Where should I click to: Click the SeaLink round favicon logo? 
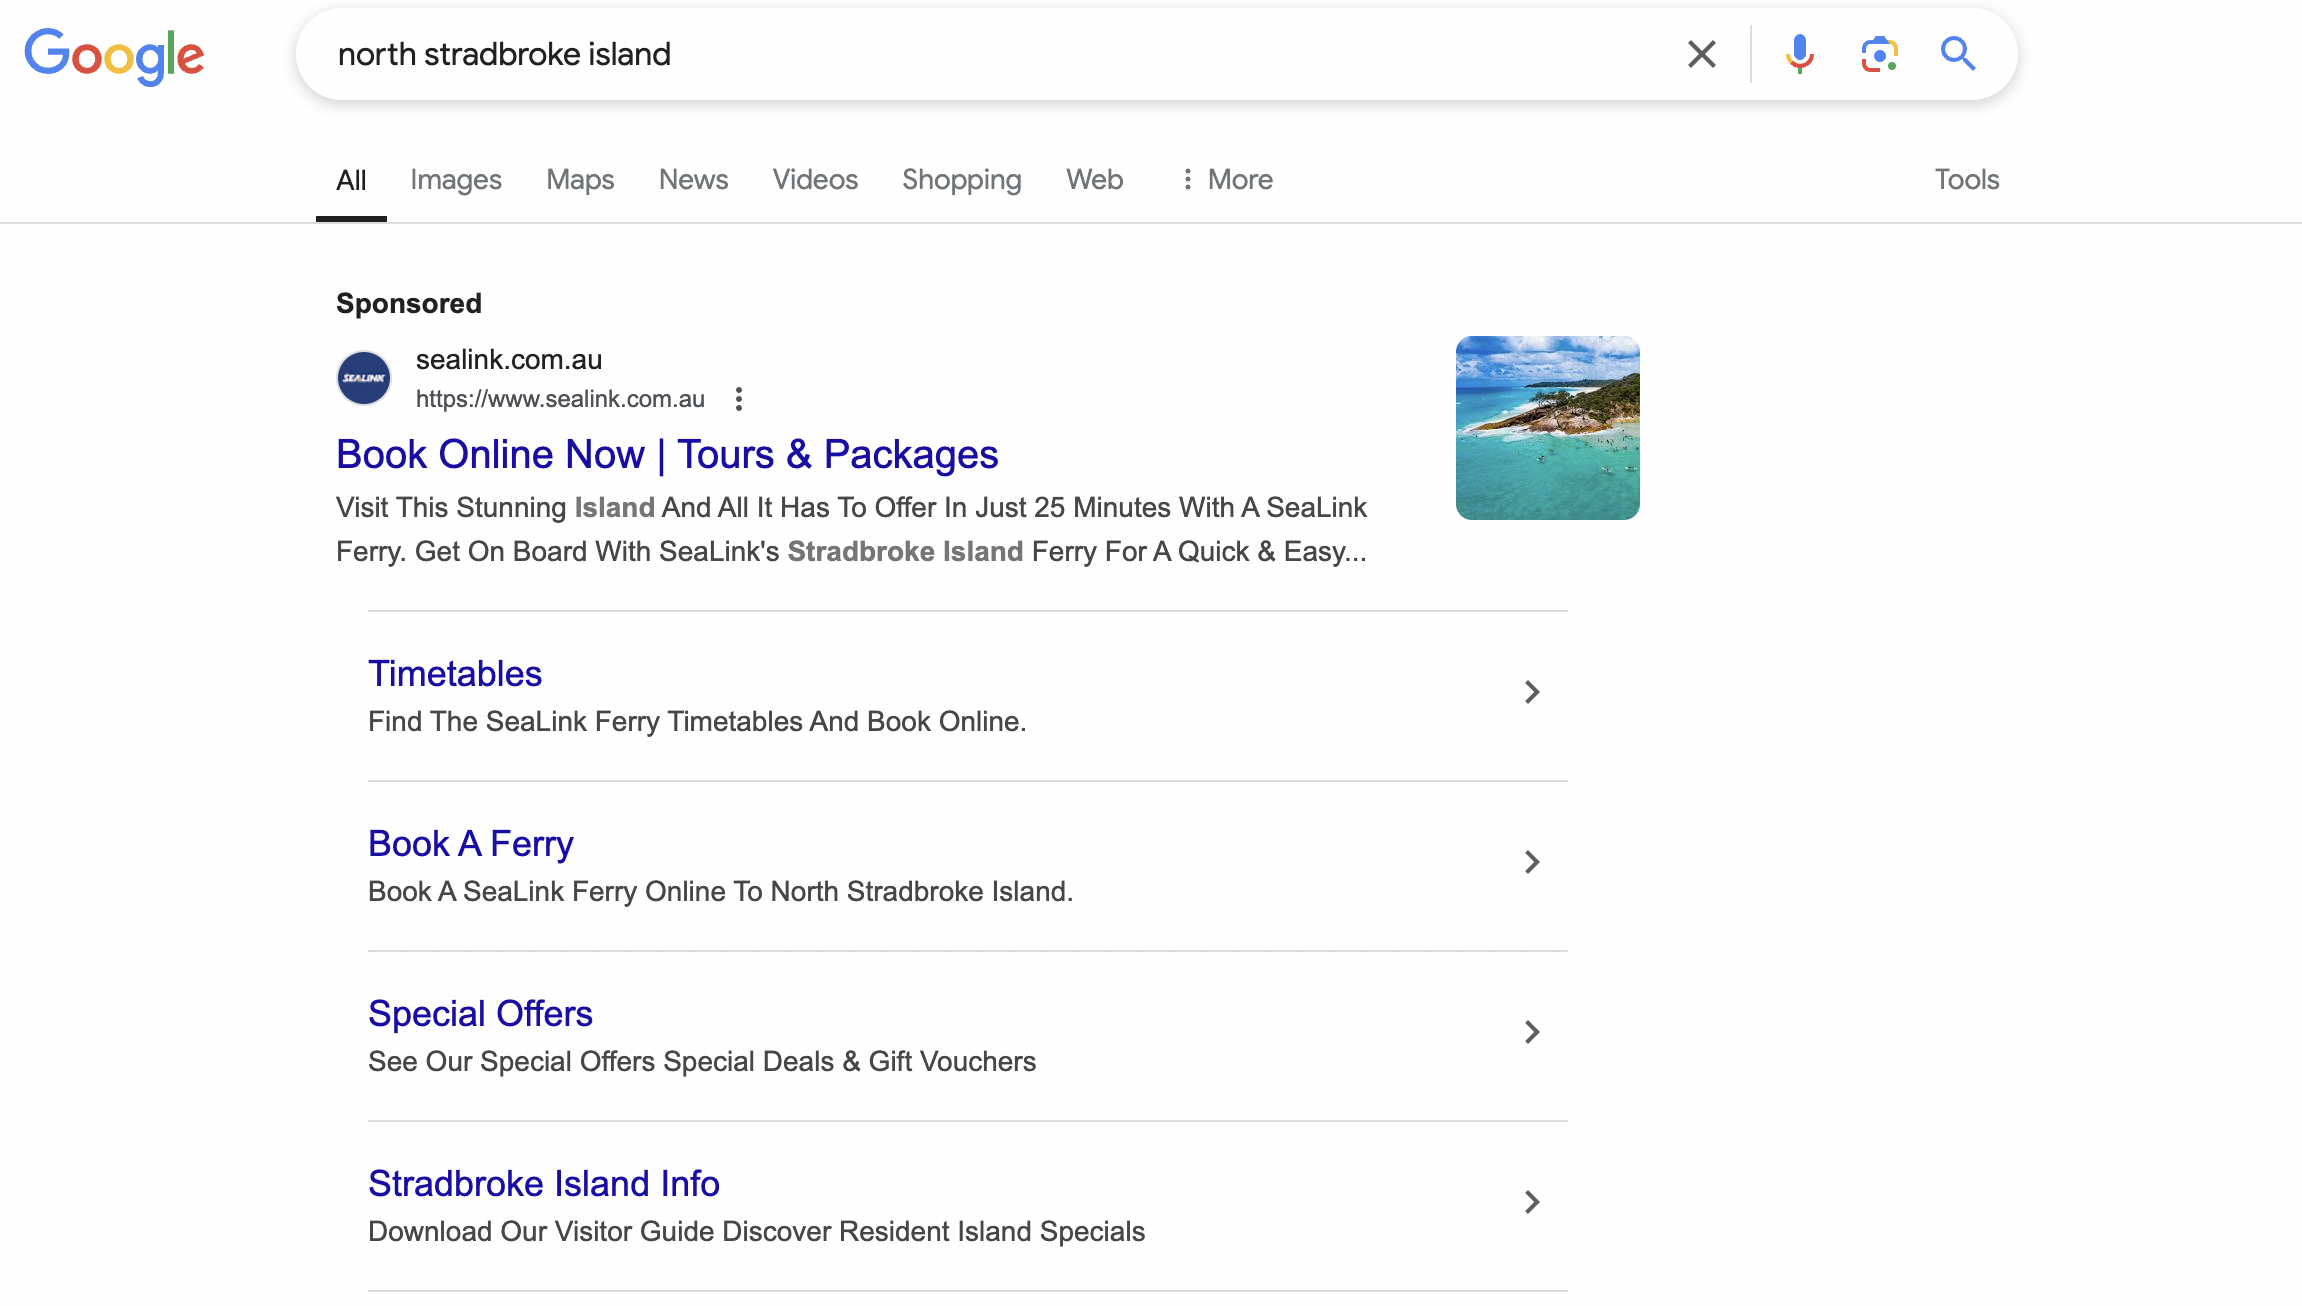pos(364,378)
